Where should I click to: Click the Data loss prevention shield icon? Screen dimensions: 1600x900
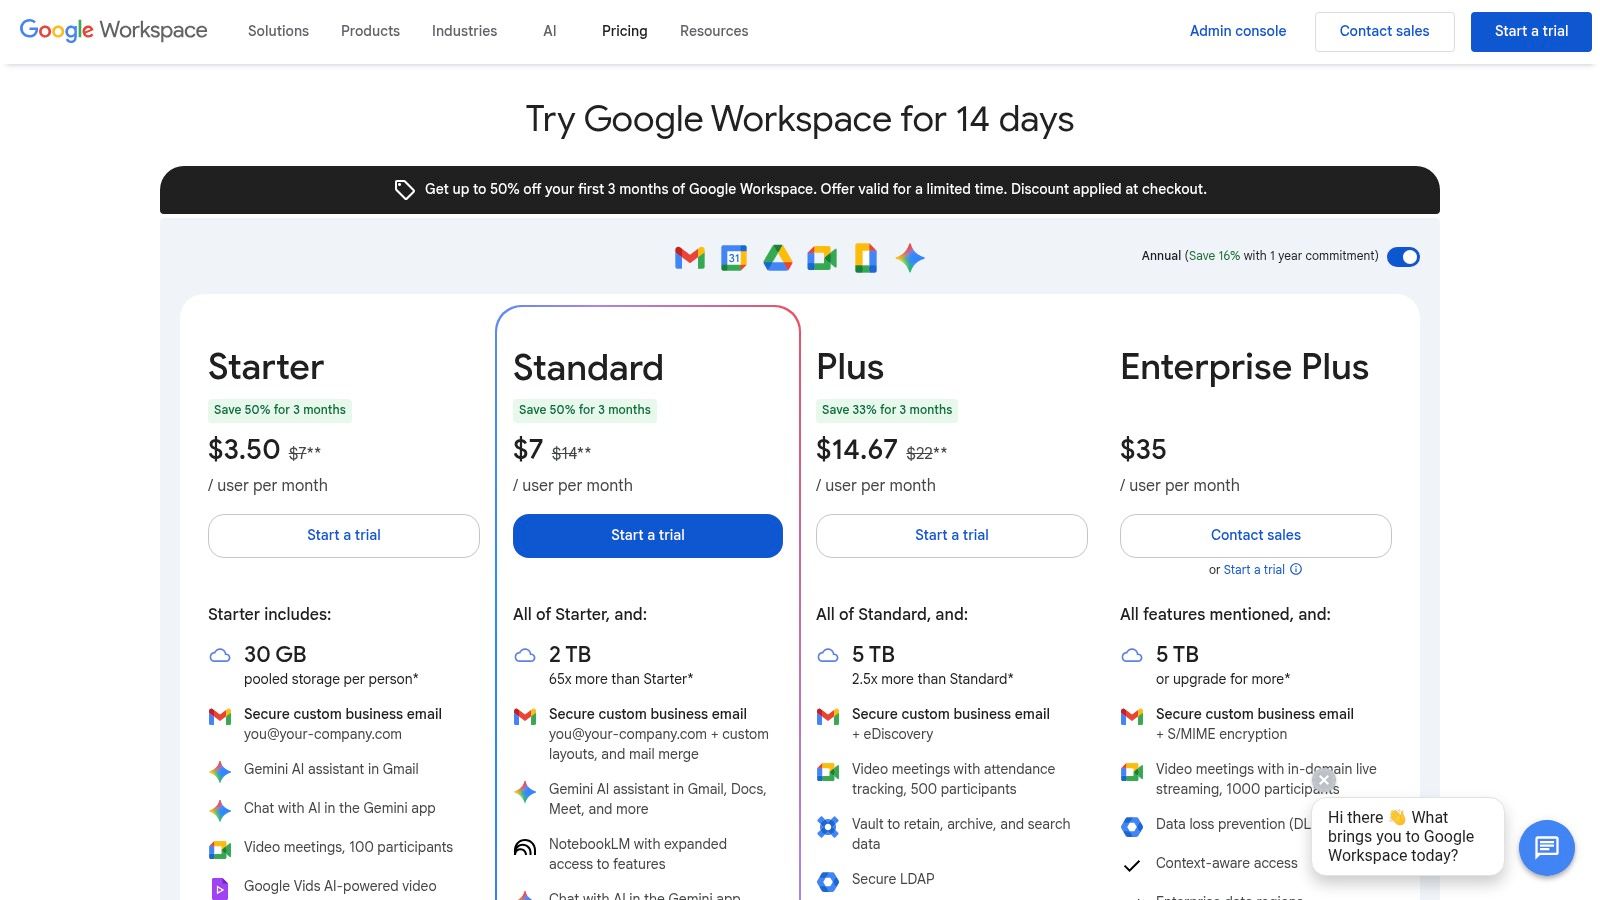coord(1132,826)
